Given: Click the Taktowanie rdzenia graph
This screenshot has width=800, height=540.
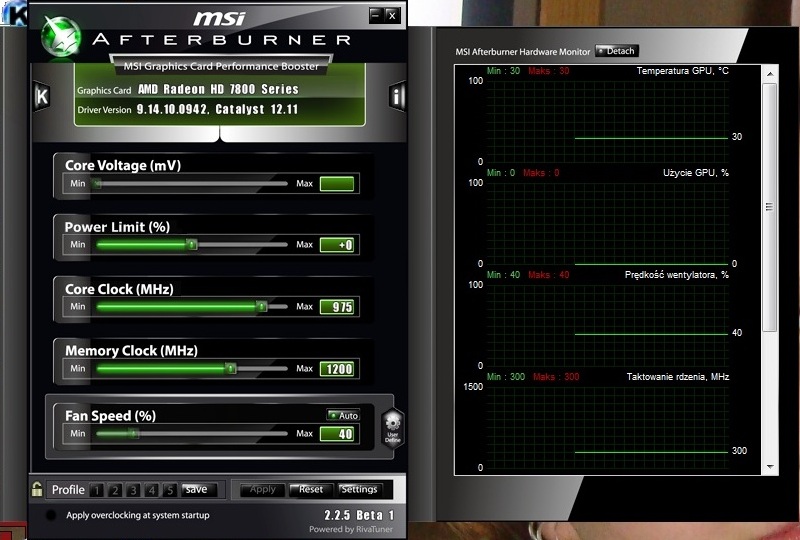Looking at the screenshot, I should click(x=607, y=427).
